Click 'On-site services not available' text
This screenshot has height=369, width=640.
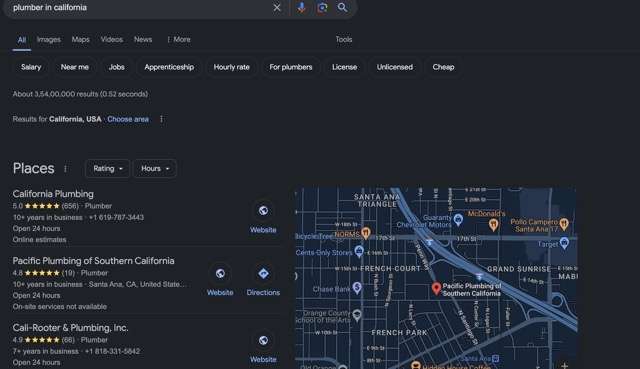point(60,307)
